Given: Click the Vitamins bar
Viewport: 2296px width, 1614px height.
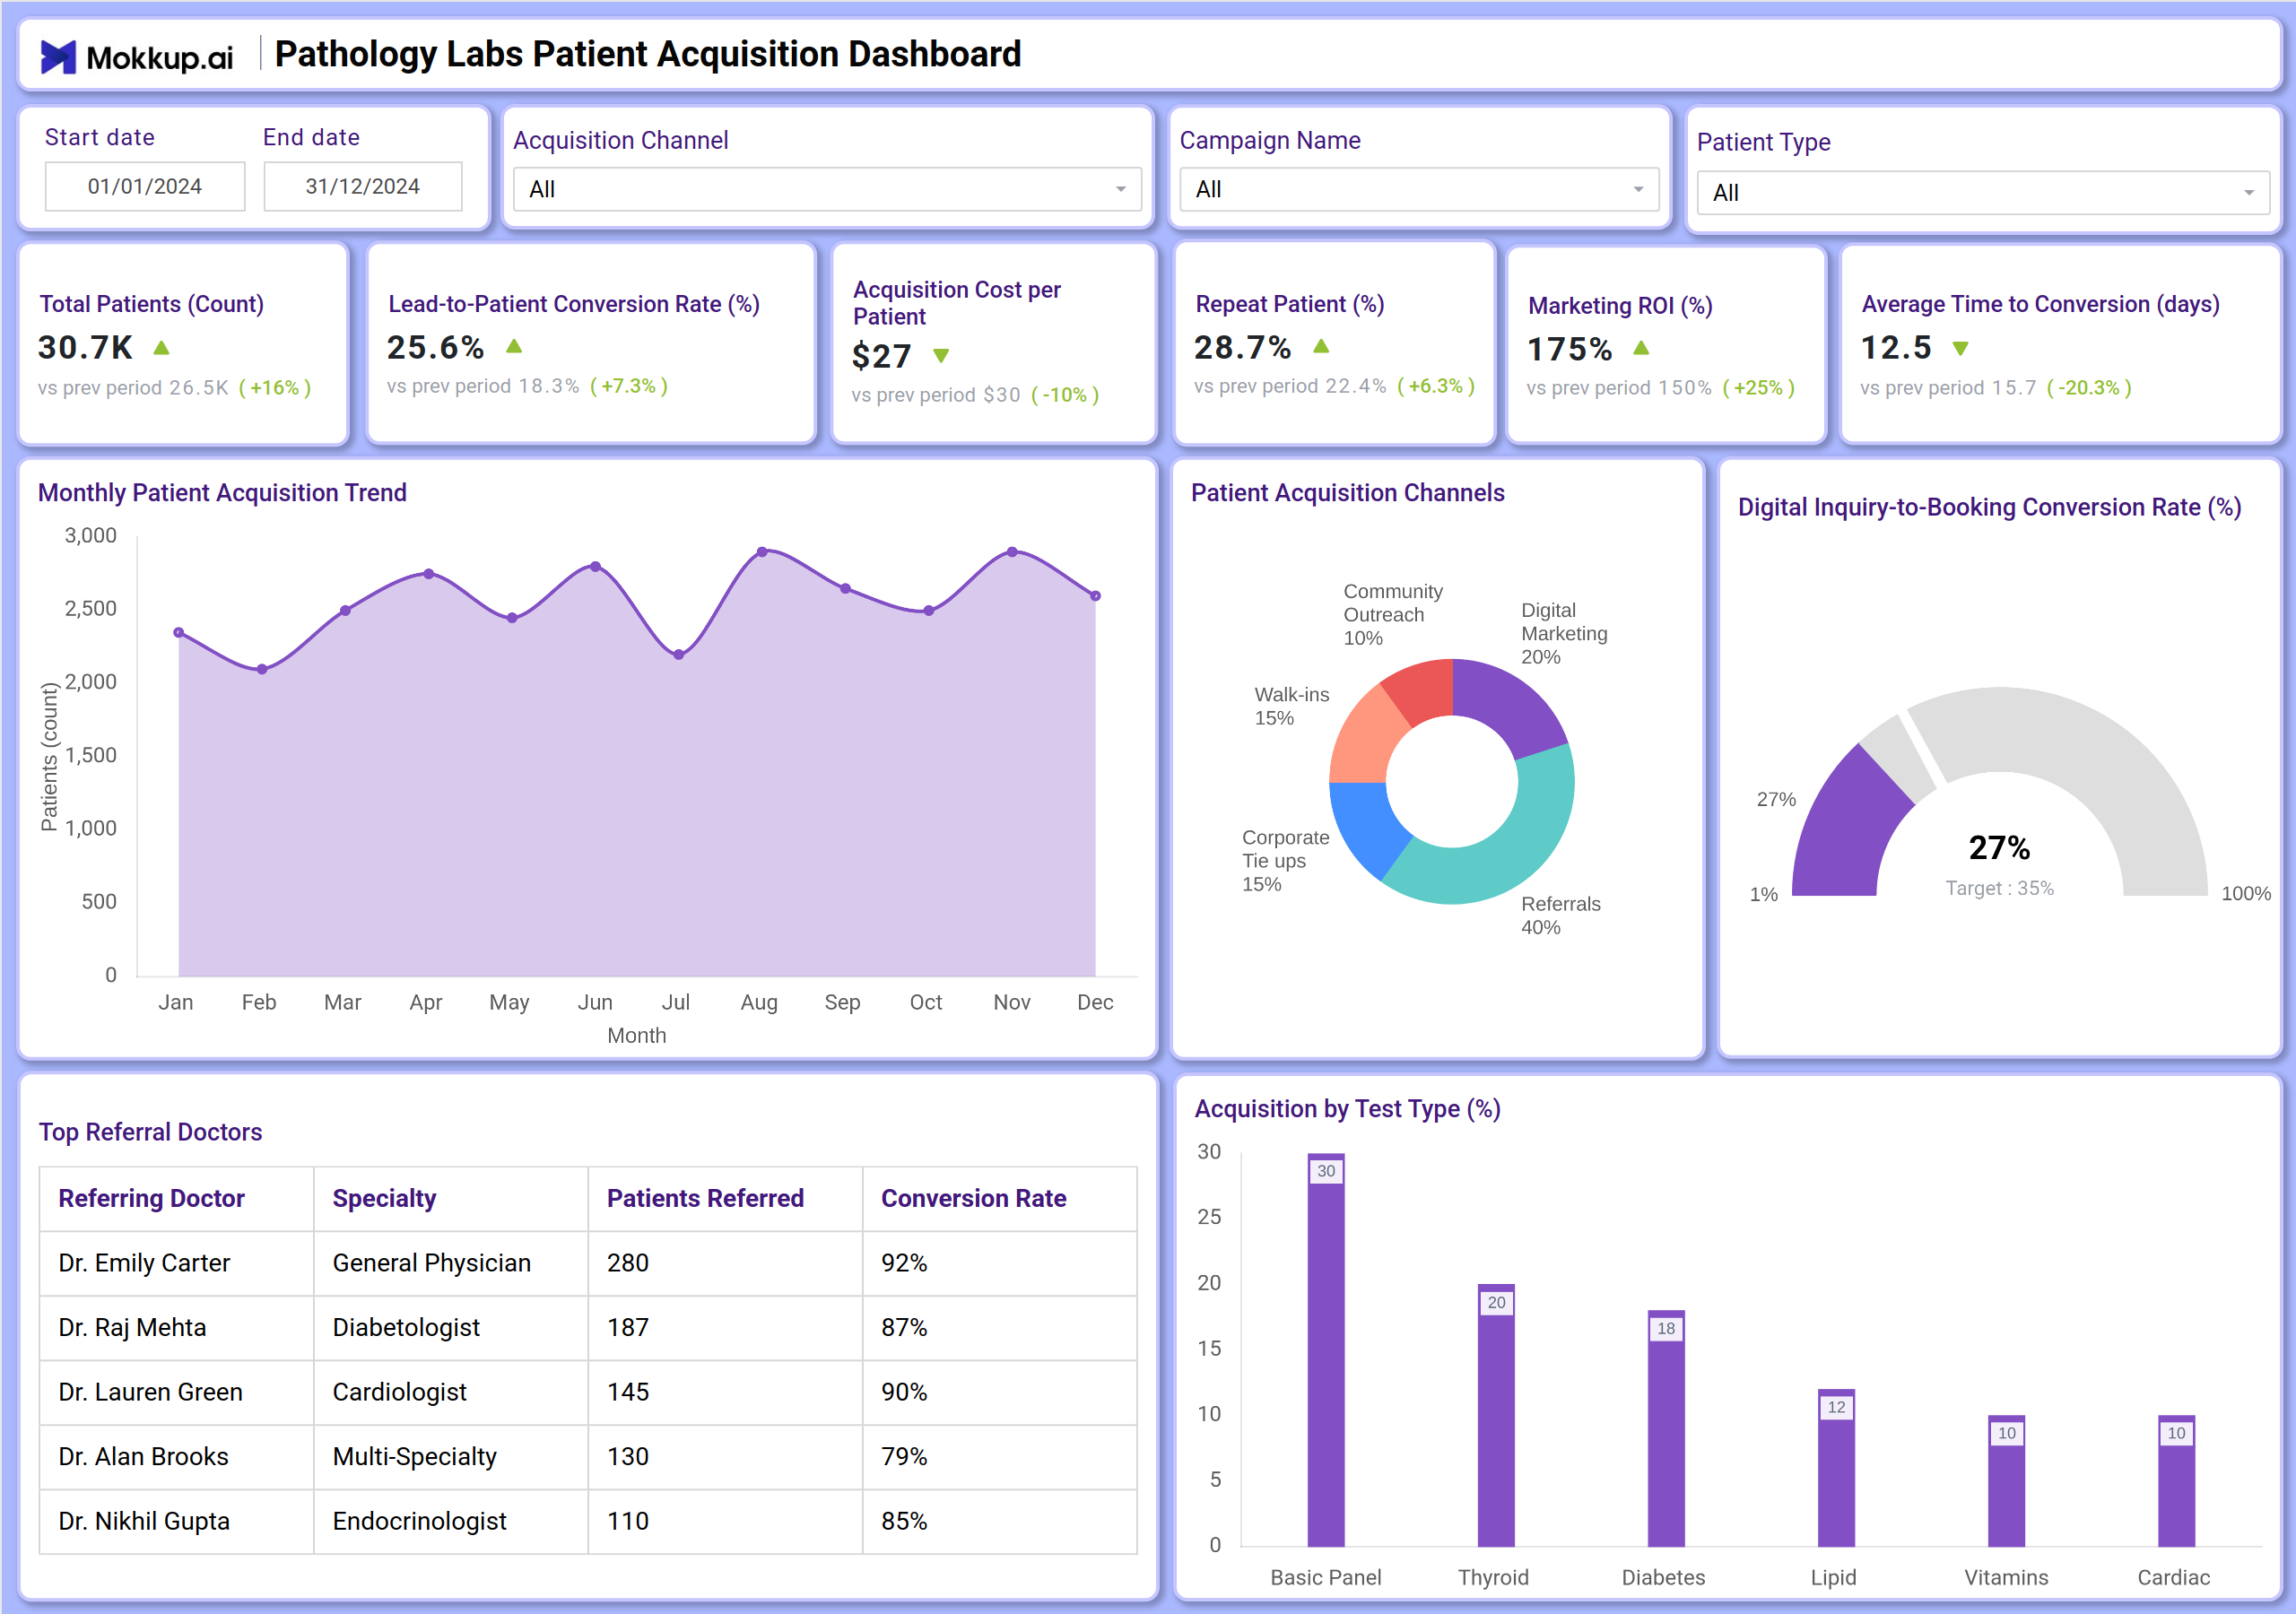Looking at the screenshot, I should coord(2006,1481).
